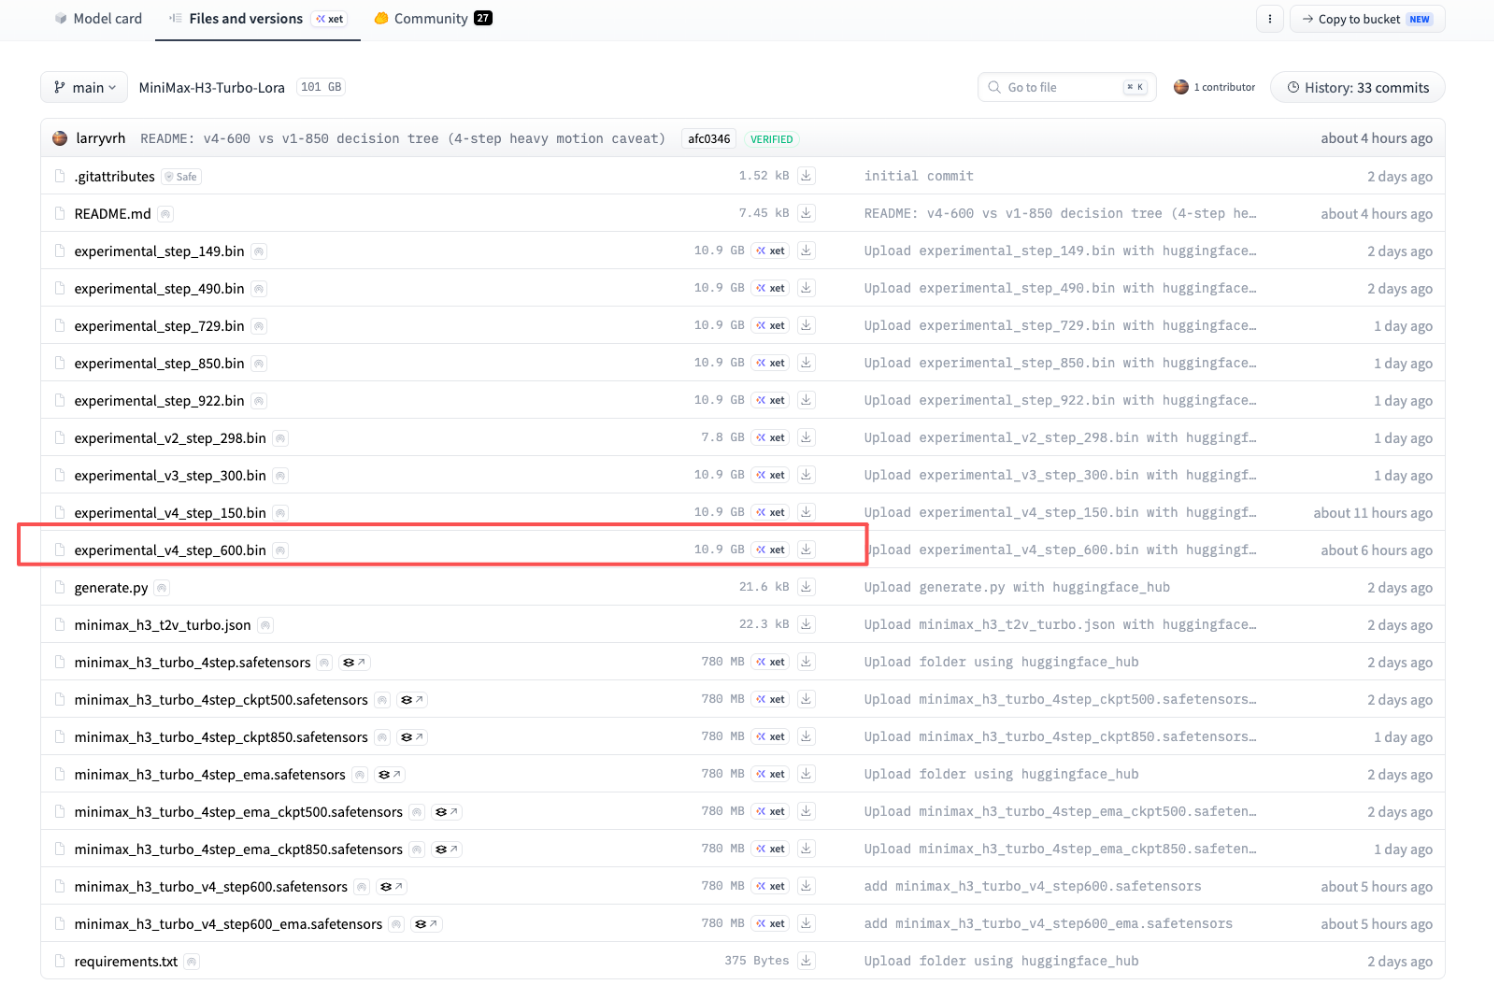The image size is (1494, 991).
Task: Download README.md using its download icon
Action: pyautogui.click(x=806, y=213)
